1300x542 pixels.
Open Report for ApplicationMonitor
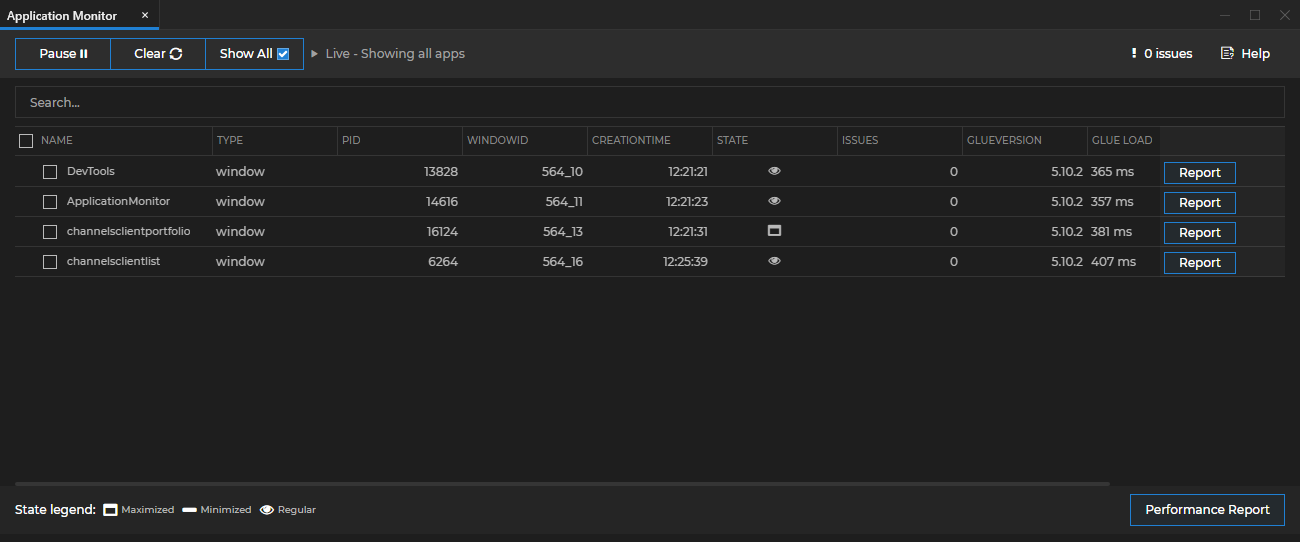[x=1200, y=203]
